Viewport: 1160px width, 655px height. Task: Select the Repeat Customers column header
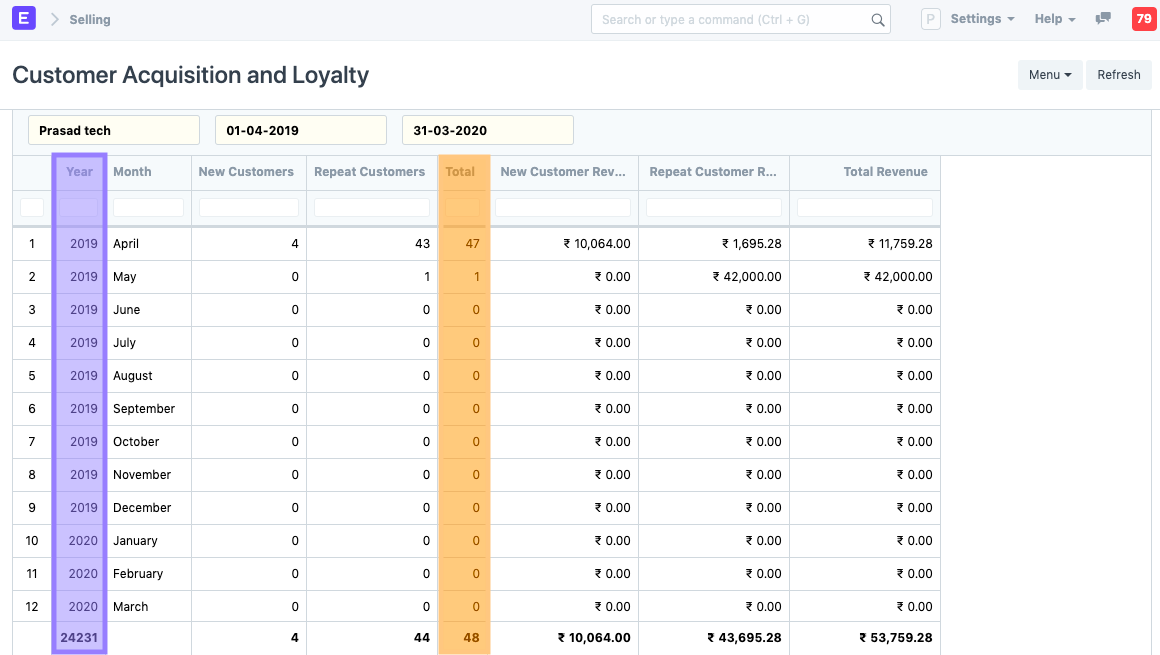pyautogui.click(x=370, y=172)
